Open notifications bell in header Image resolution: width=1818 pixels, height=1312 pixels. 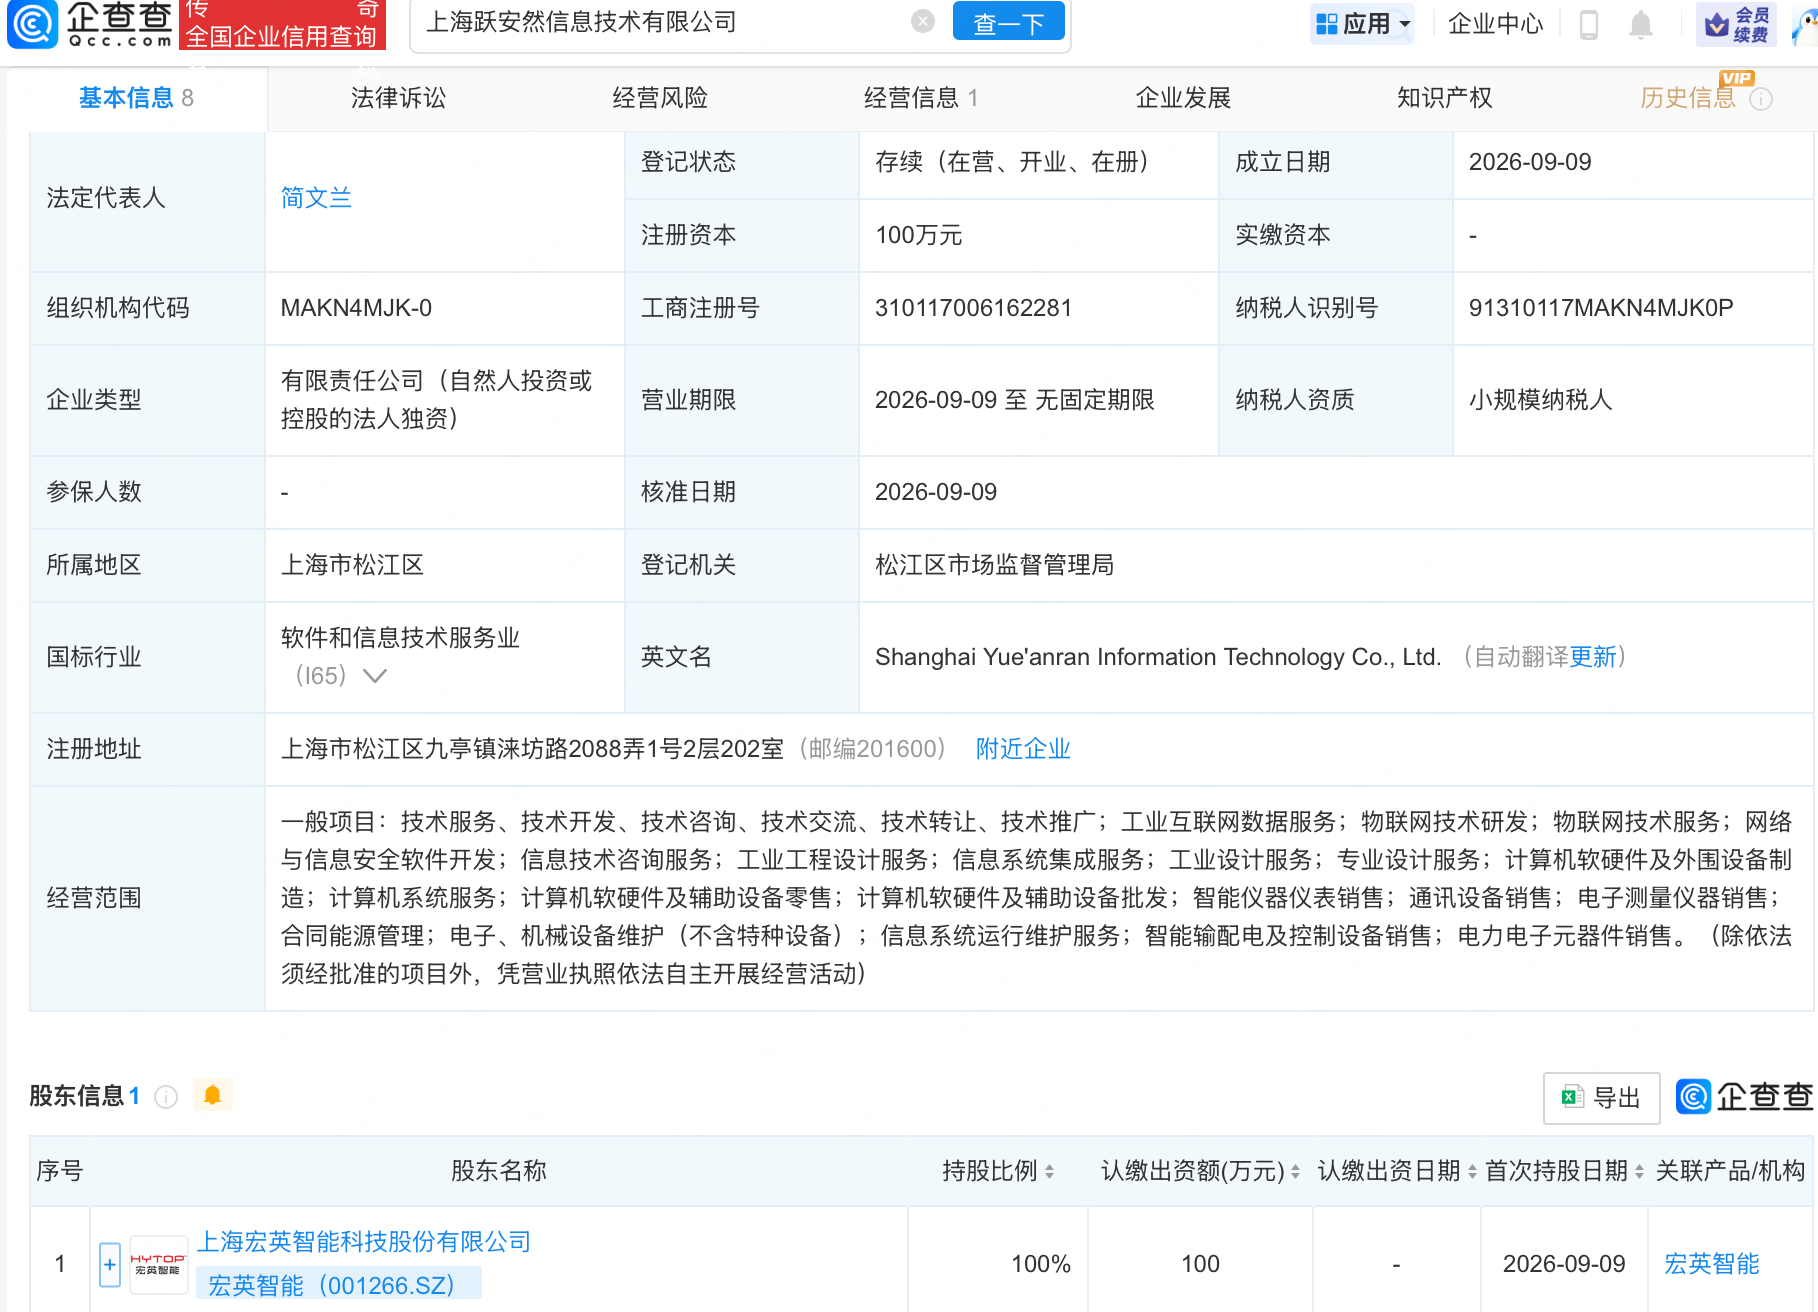tap(1641, 24)
